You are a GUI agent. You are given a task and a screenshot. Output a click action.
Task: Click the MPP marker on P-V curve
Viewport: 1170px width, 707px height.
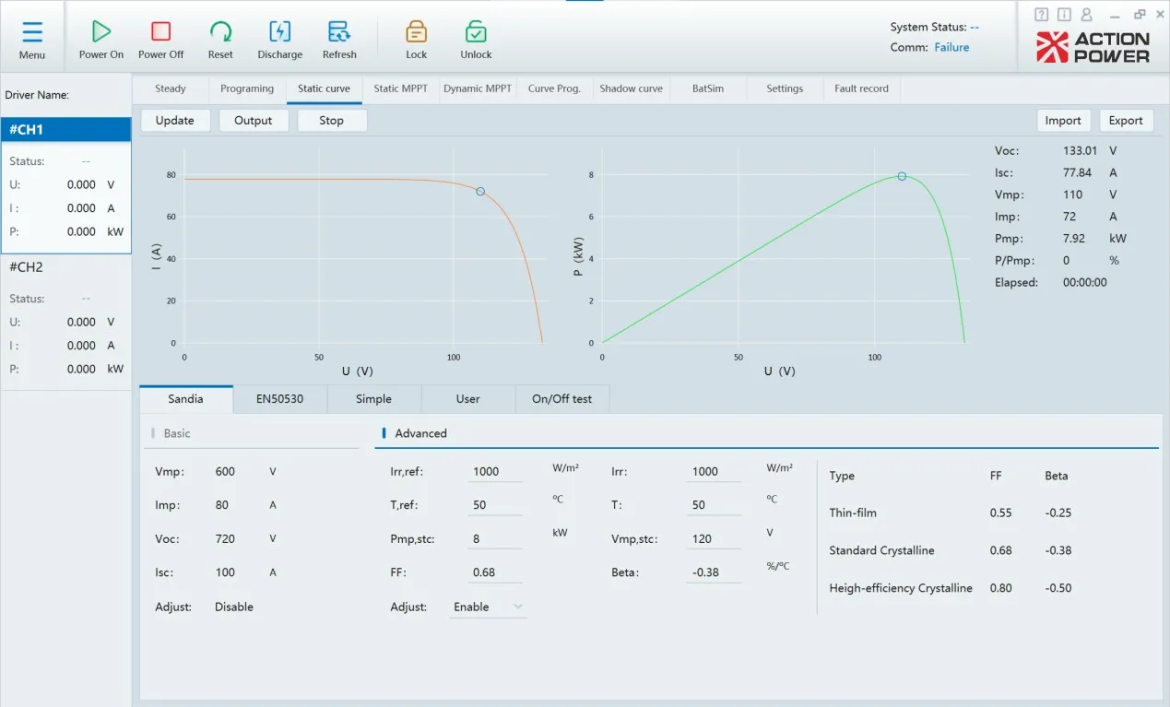(902, 177)
